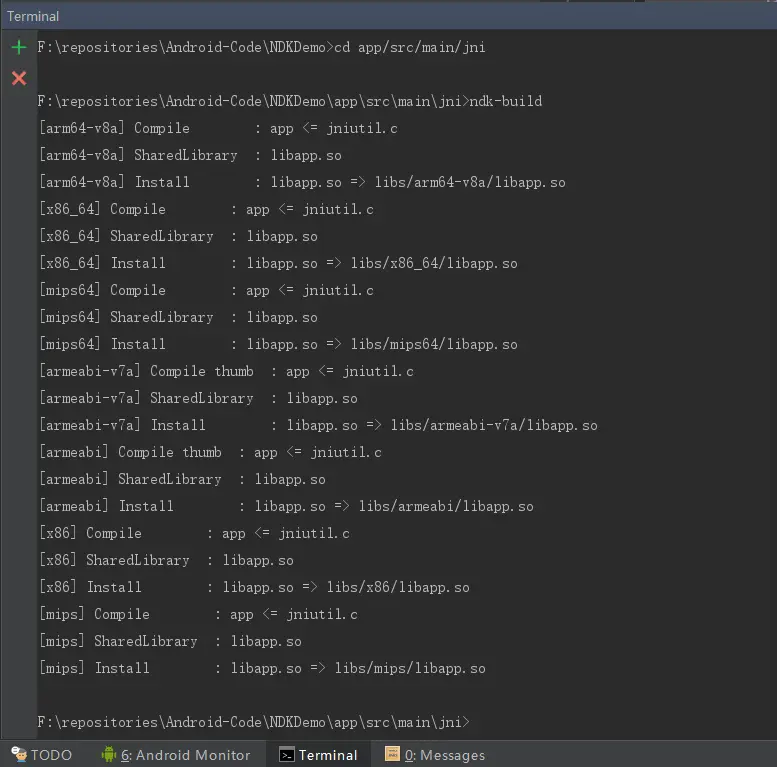Click 'libs/armeabi/libapp.so' install path
This screenshot has height=767, width=777.
tap(446, 506)
